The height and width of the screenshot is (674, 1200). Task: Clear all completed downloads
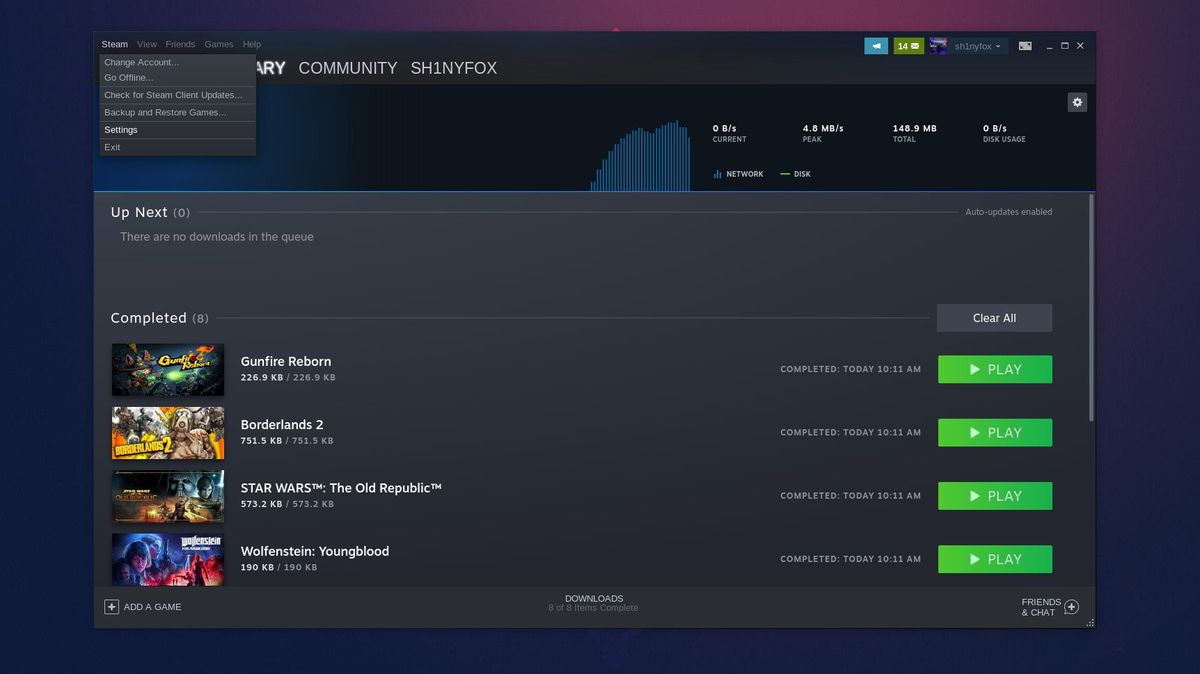pyautogui.click(x=994, y=318)
